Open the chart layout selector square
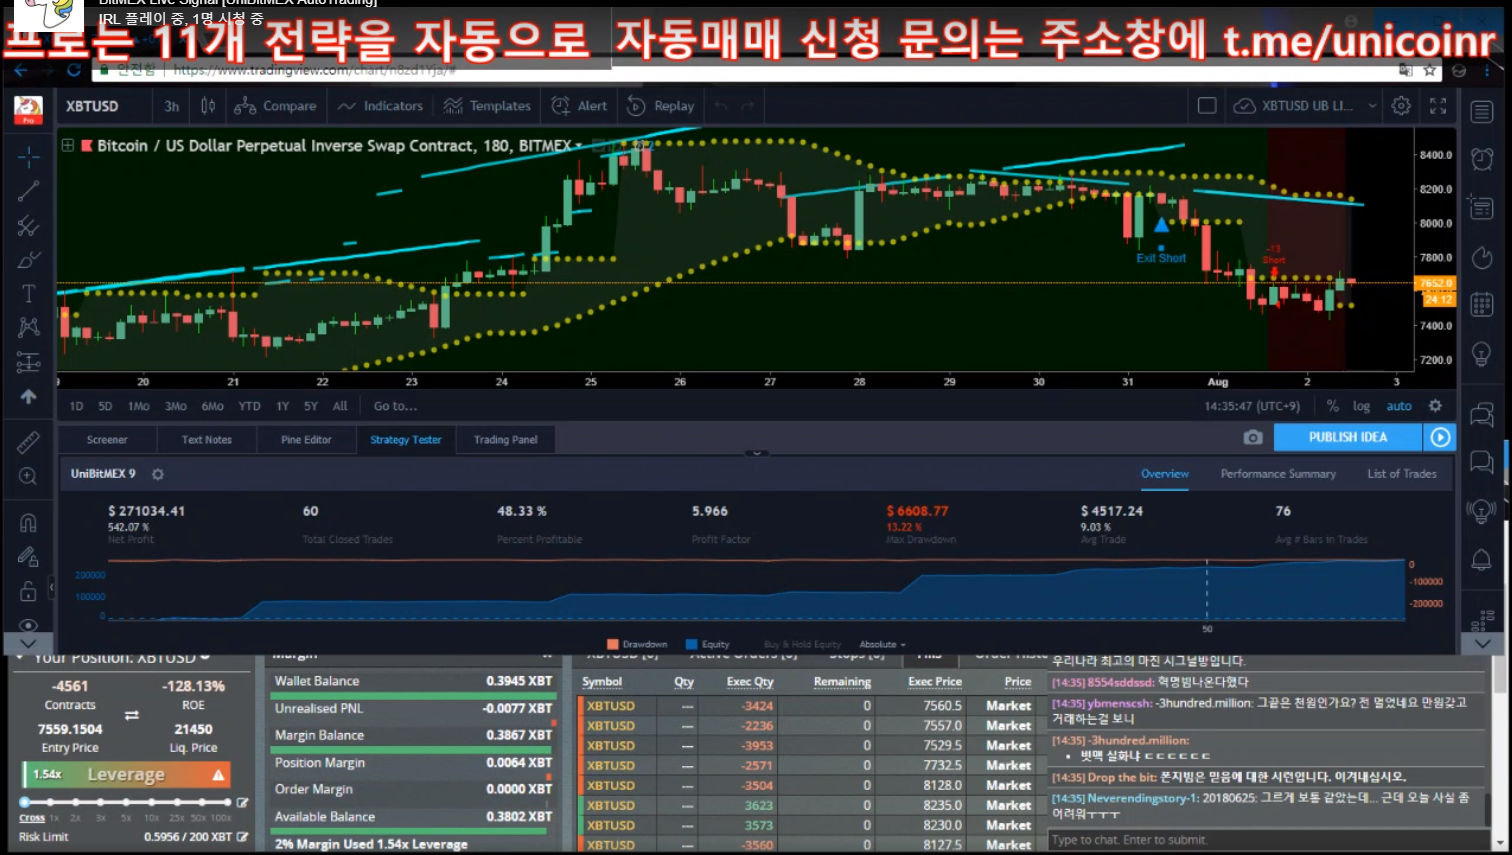The height and width of the screenshot is (855, 1512). [1207, 106]
